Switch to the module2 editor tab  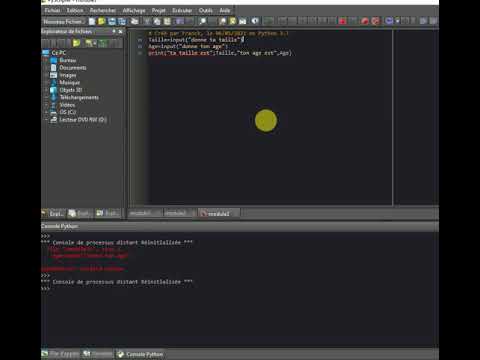219,213
